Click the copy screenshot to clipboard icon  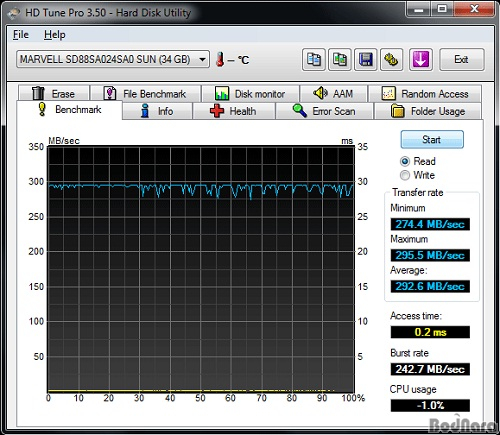pyautogui.click(x=340, y=60)
